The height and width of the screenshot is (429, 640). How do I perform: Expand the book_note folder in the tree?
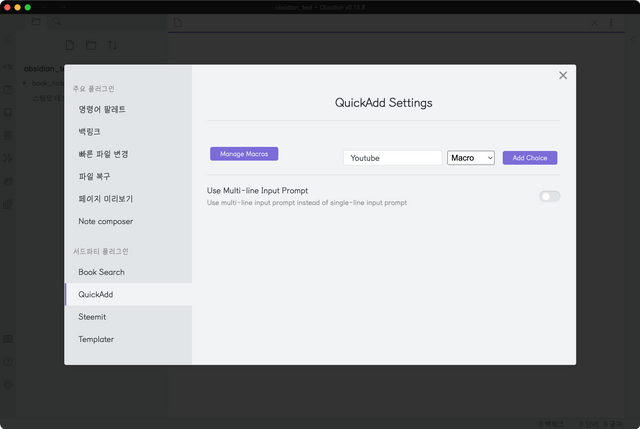pos(25,83)
